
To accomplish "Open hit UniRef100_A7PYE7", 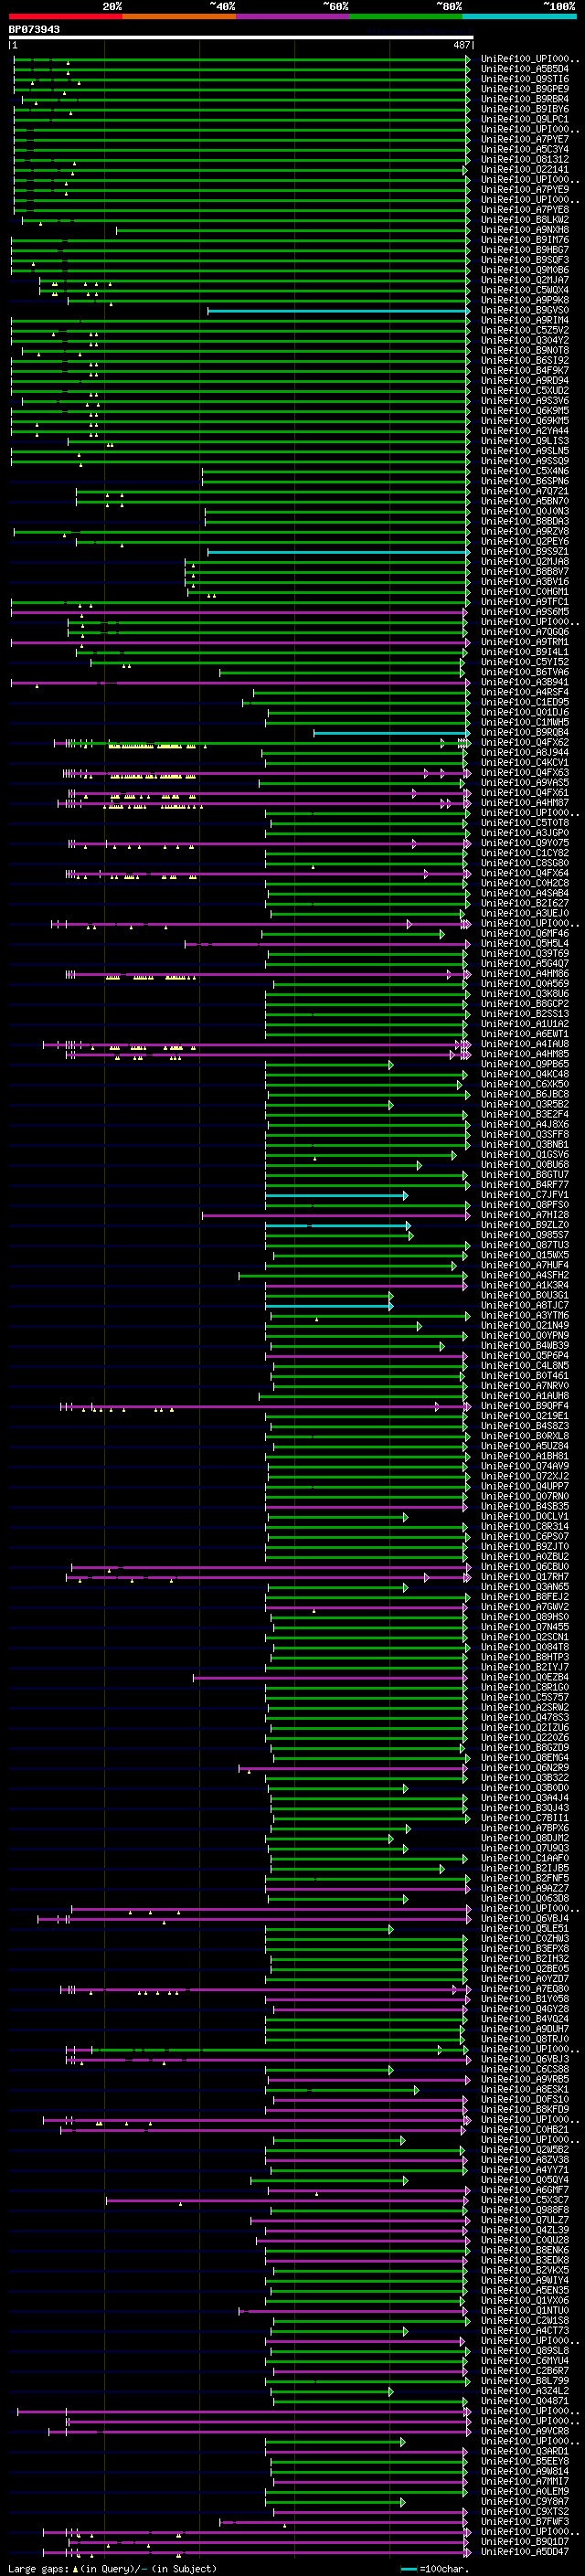I will point(525,139).
